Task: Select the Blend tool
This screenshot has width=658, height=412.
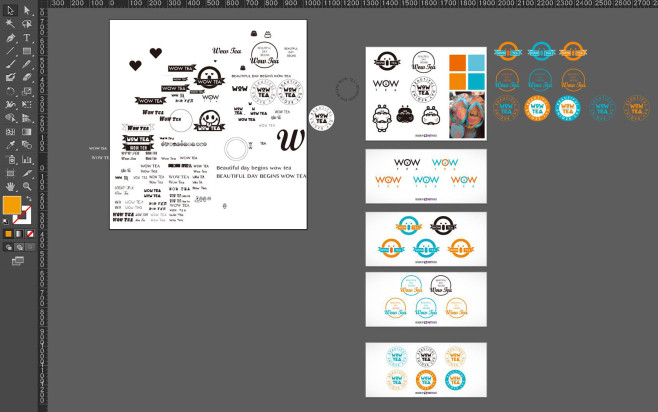Action: tap(27, 145)
